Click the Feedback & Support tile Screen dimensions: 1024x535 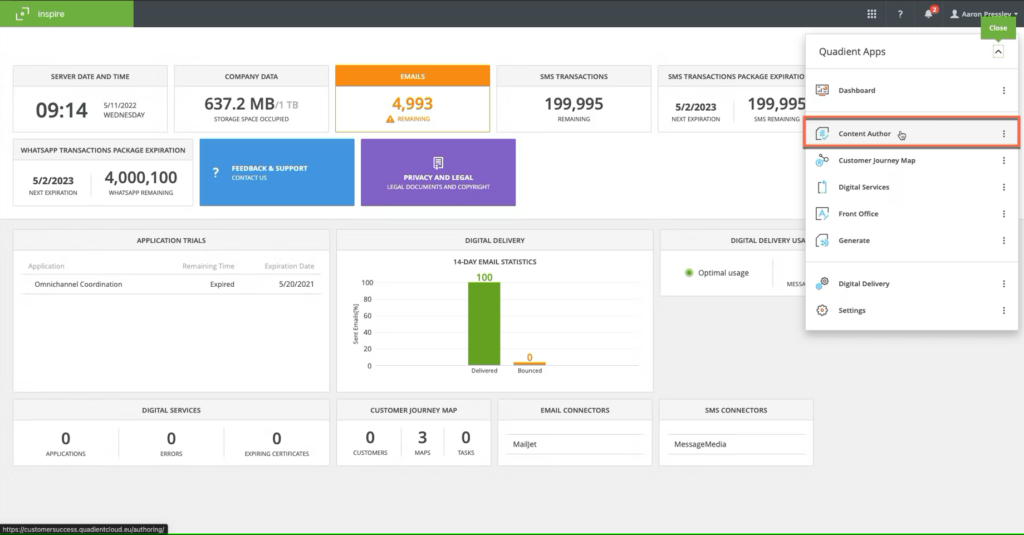point(277,172)
